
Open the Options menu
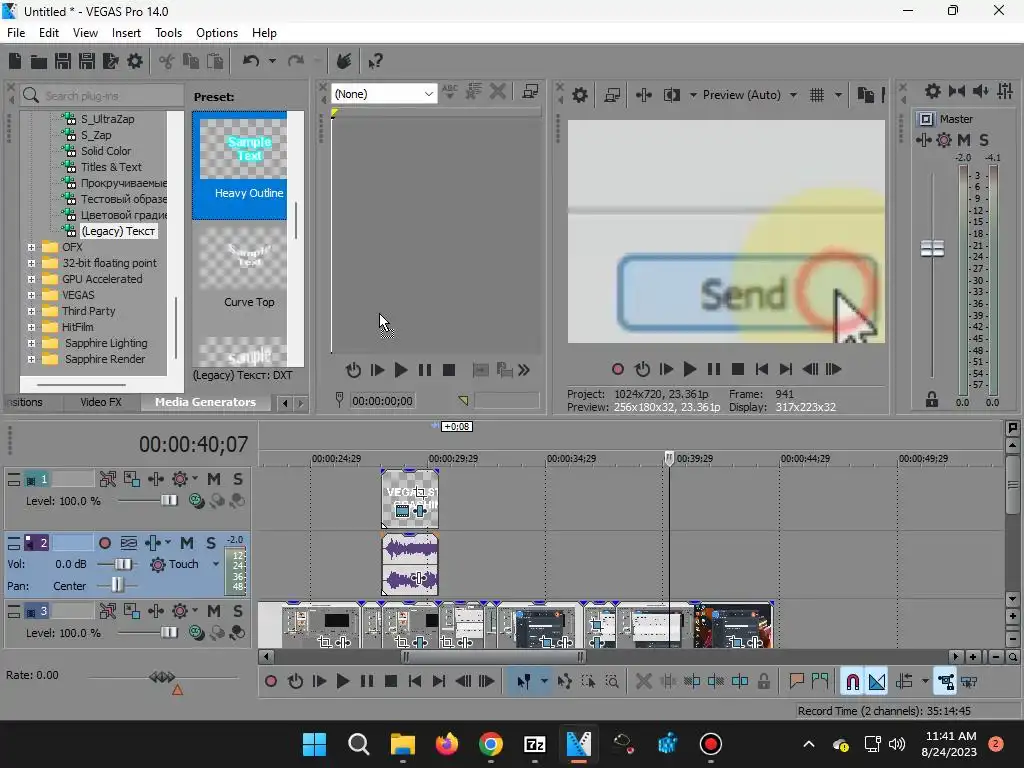click(217, 33)
